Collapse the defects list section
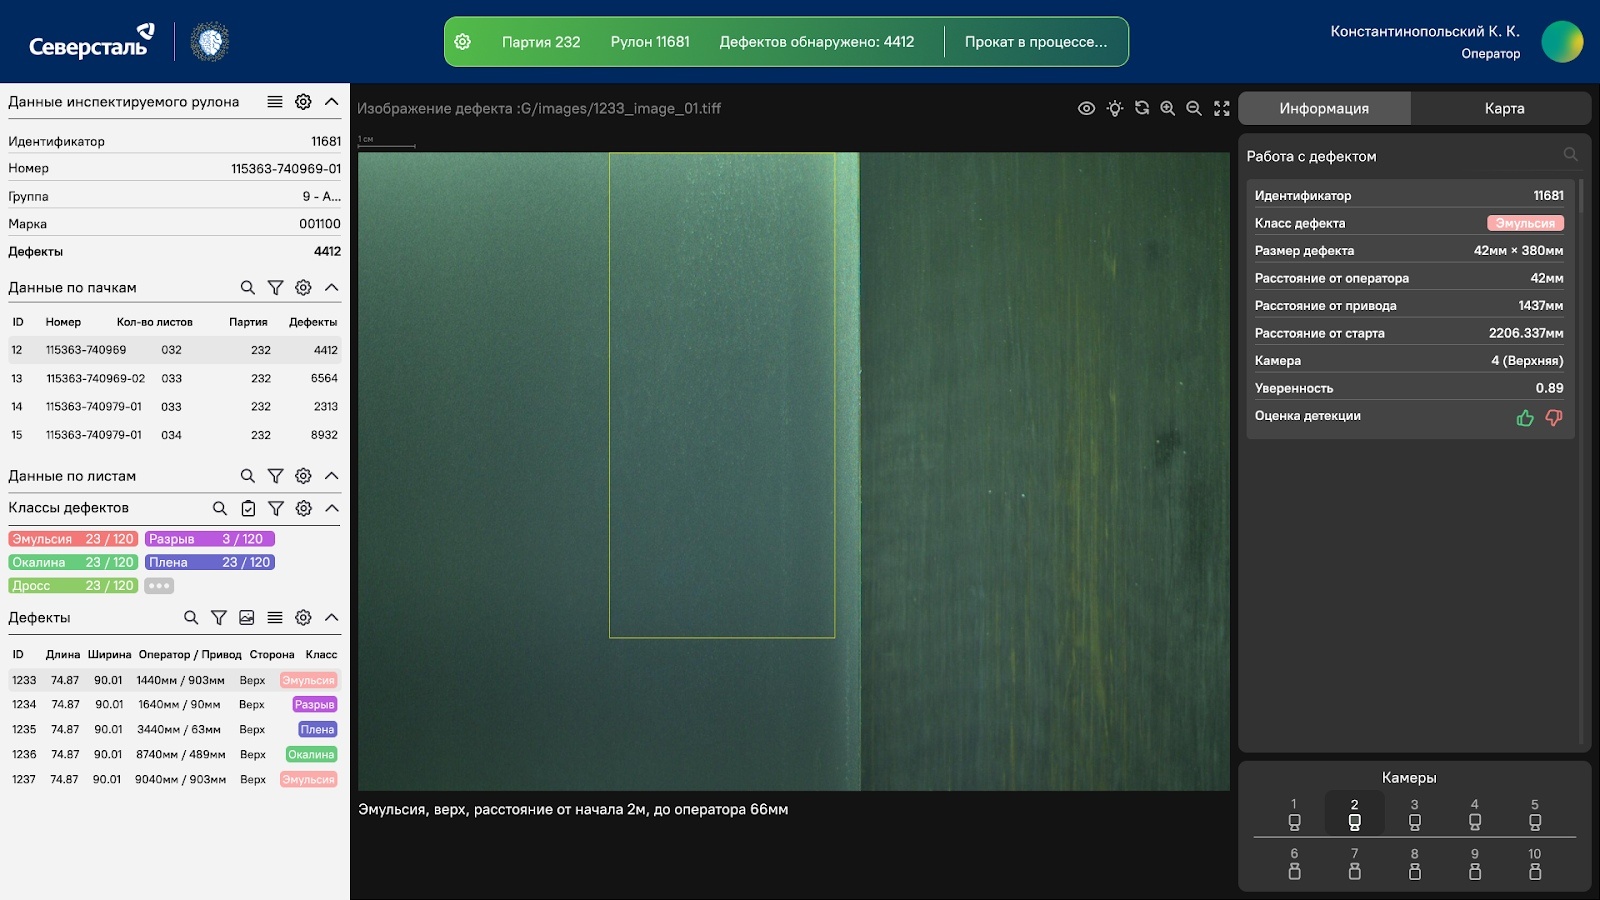The width and height of the screenshot is (1600, 900). point(332,618)
